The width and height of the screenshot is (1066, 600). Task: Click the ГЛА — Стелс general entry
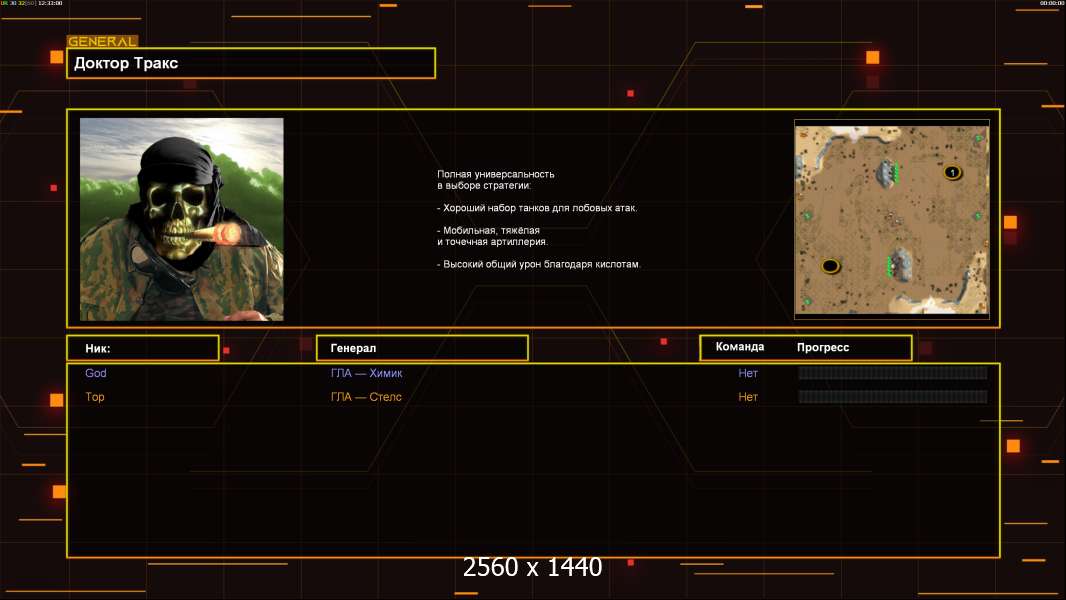tap(366, 397)
